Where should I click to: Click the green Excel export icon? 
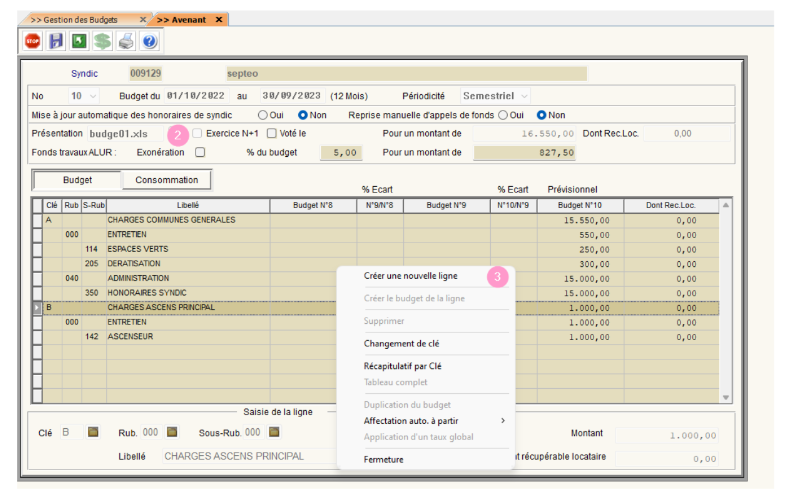tap(79, 41)
